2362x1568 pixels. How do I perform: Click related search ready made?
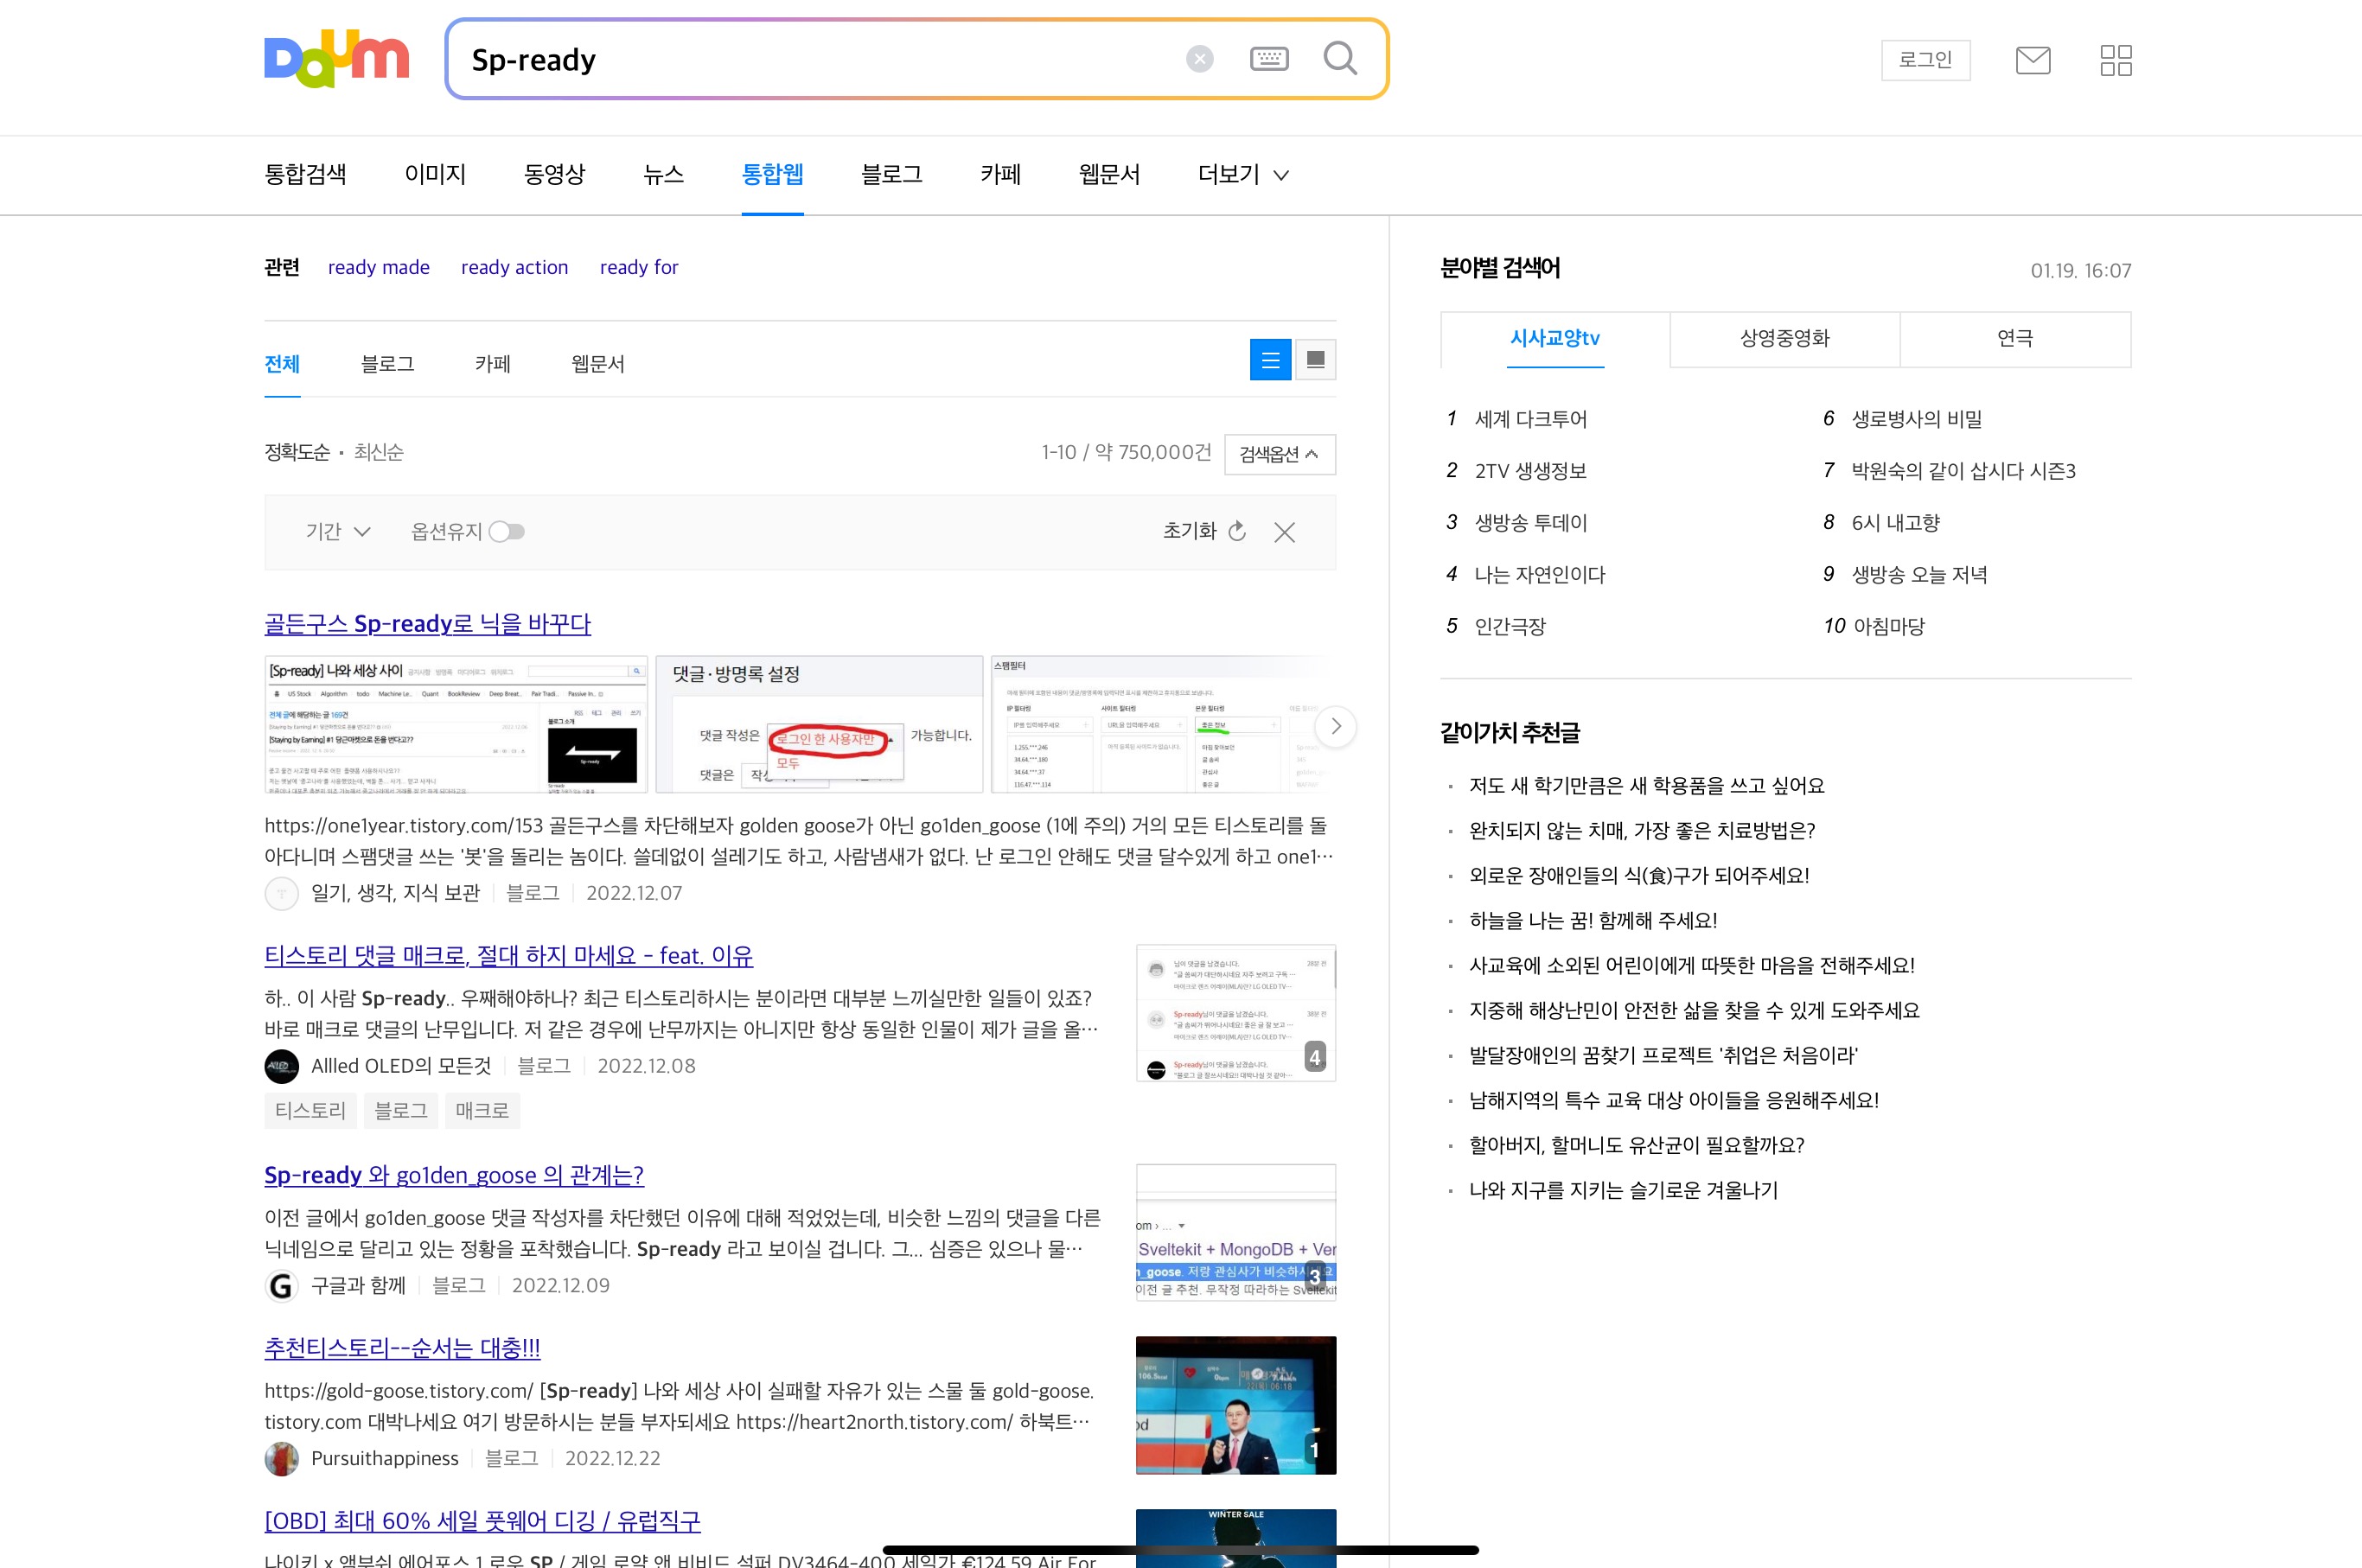point(379,267)
